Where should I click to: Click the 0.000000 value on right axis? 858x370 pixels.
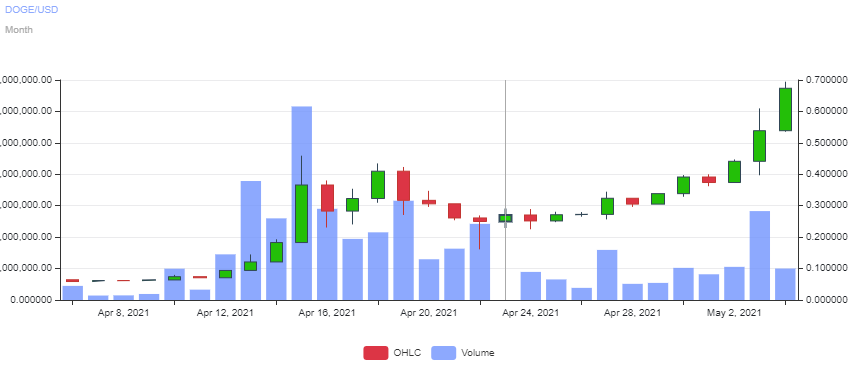[826, 300]
